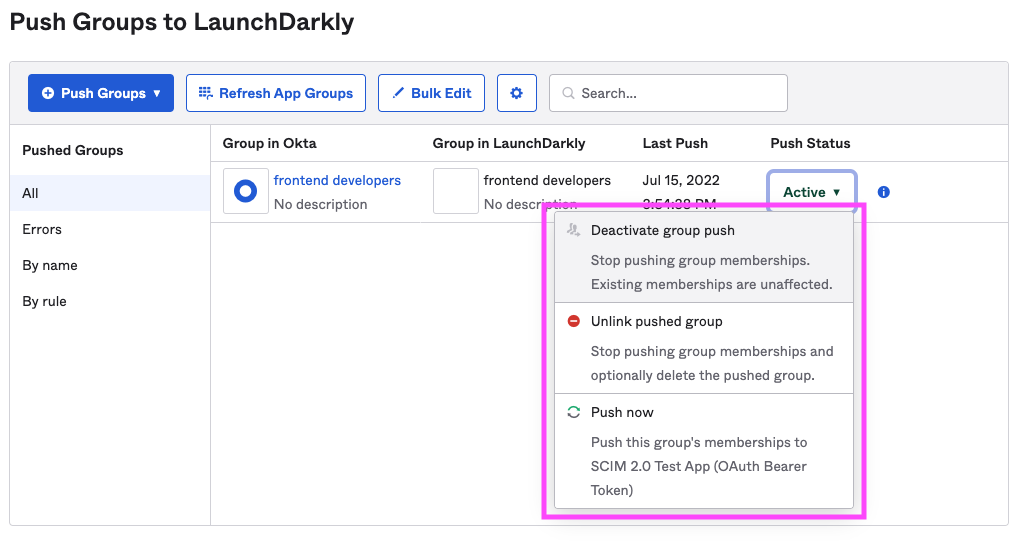Viewport: 1022px width, 542px height.
Task: Click the magnifier icon in search box
Action: point(568,93)
